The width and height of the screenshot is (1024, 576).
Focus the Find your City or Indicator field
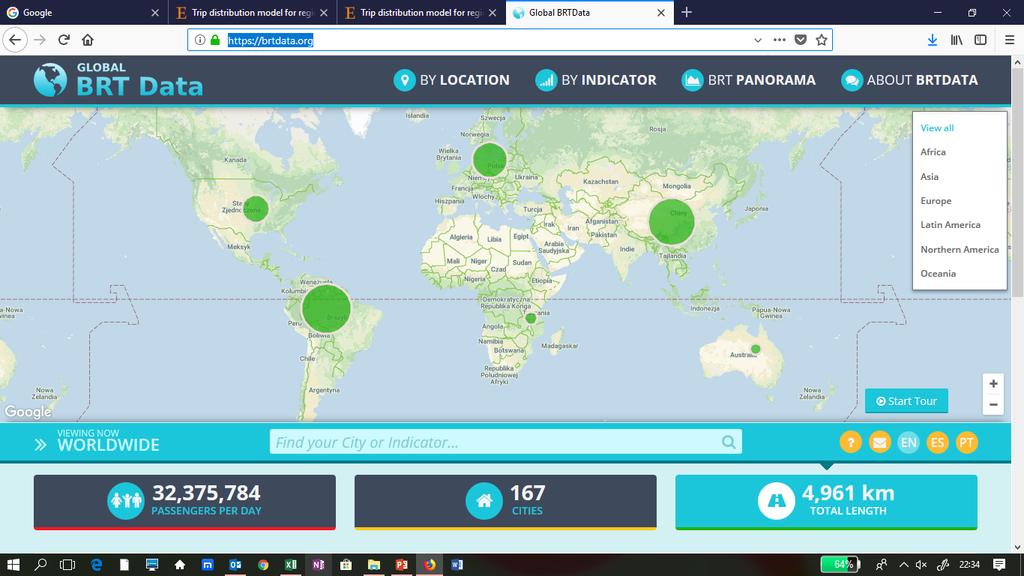point(505,442)
